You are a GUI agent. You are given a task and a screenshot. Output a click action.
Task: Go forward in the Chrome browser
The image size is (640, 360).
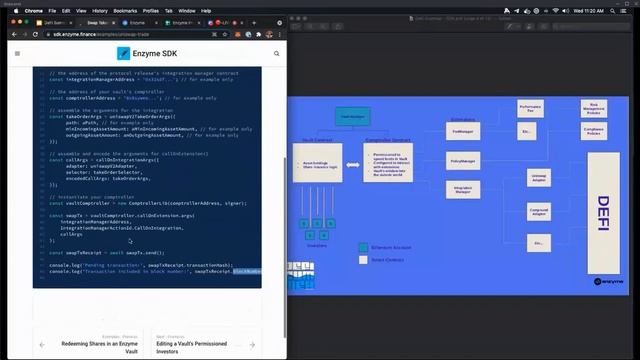point(25,34)
